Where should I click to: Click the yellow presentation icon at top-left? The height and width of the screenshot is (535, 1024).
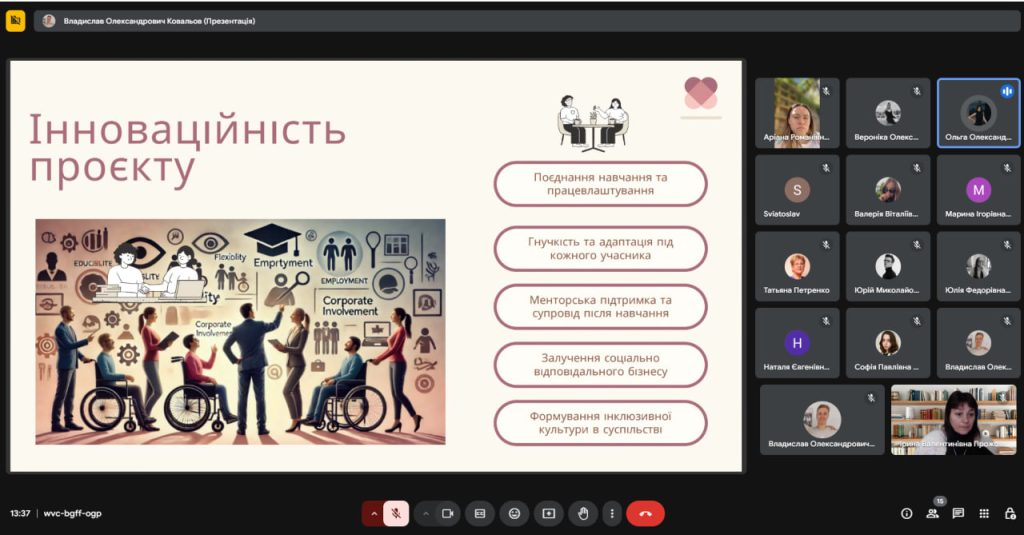(15, 20)
